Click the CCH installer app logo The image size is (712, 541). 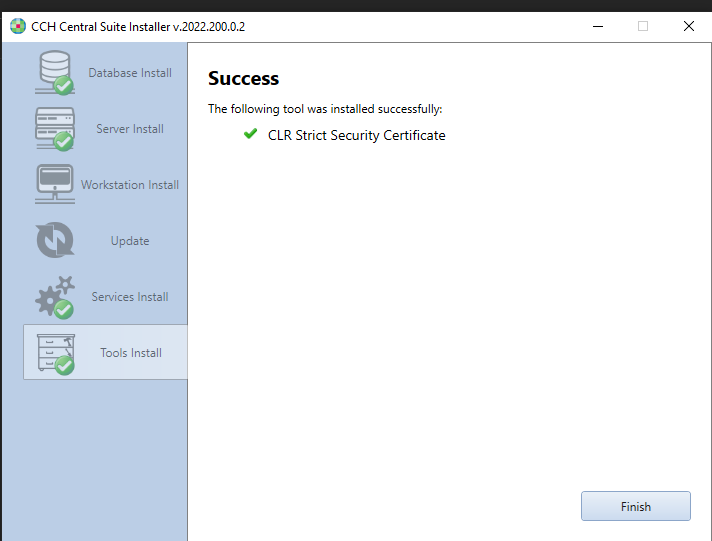tap(18, 26)
